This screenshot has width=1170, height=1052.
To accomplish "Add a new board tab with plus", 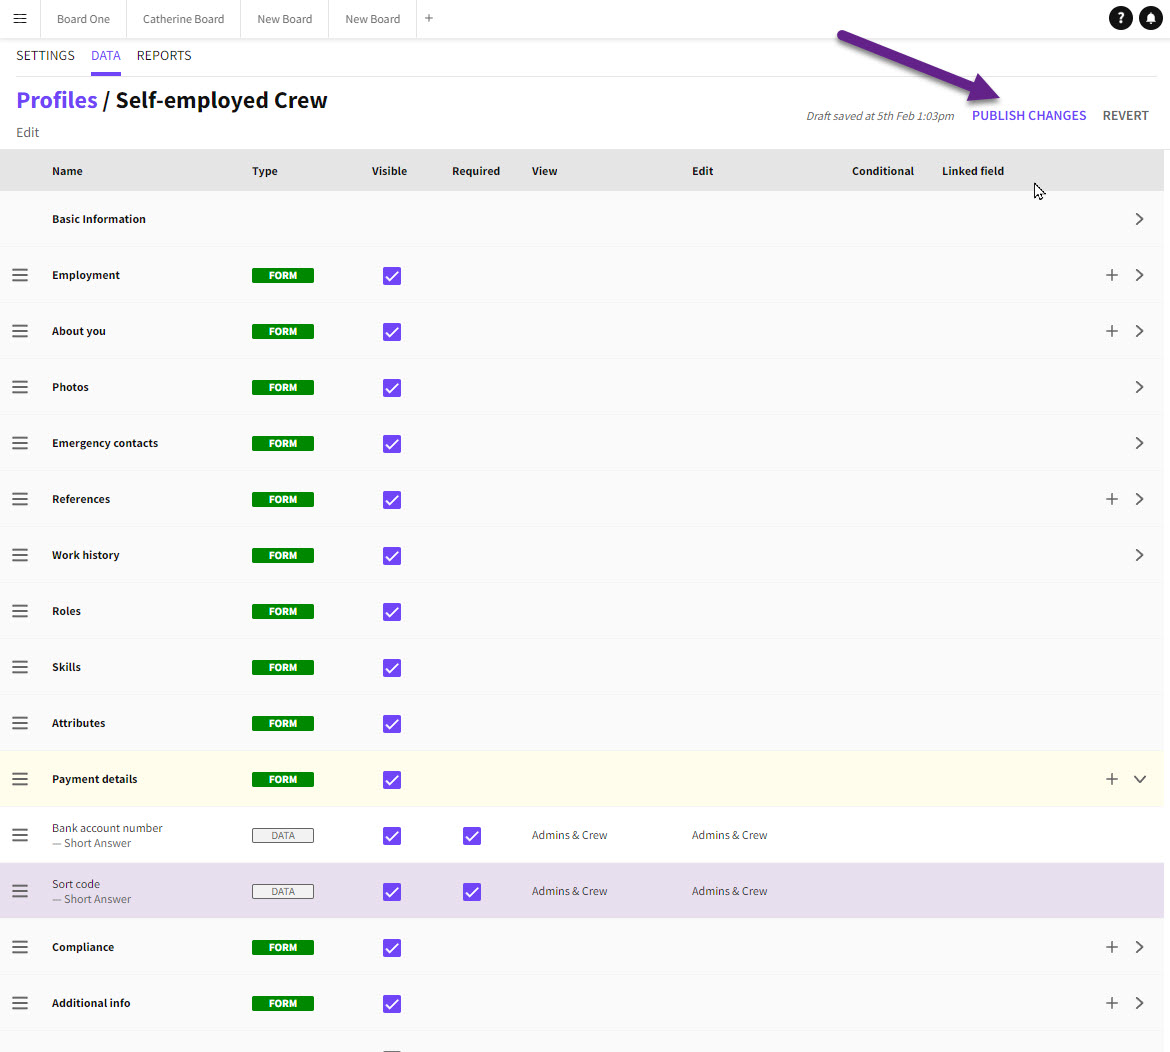I will point(429,19).
